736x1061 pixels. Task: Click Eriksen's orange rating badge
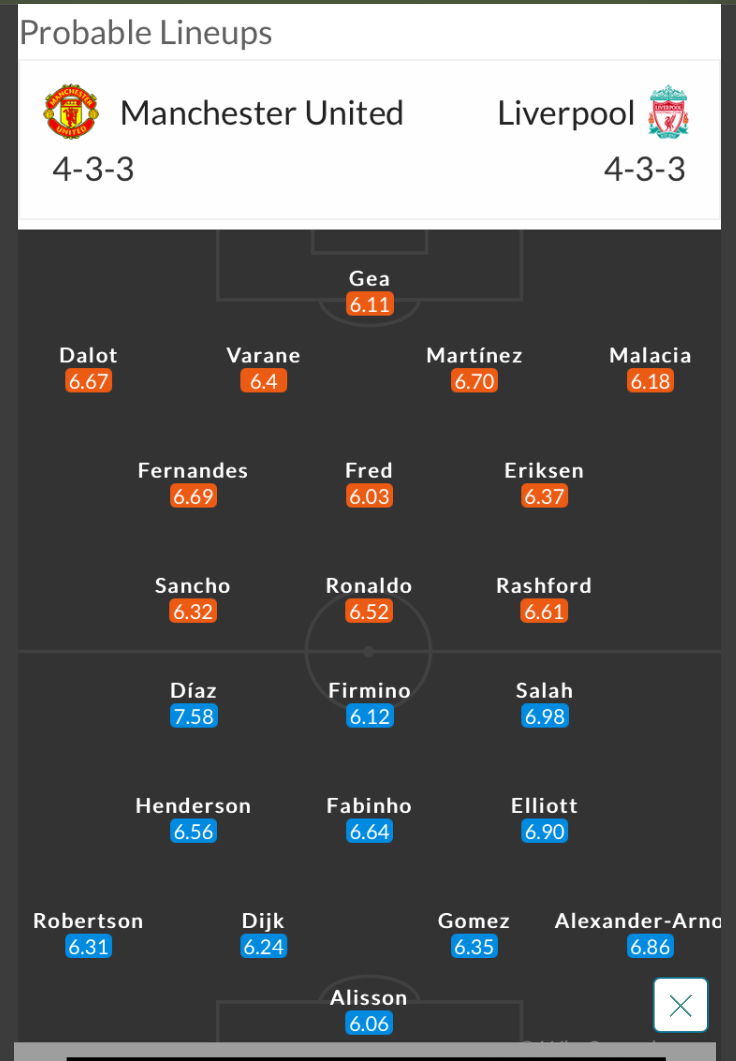point(543,495)
